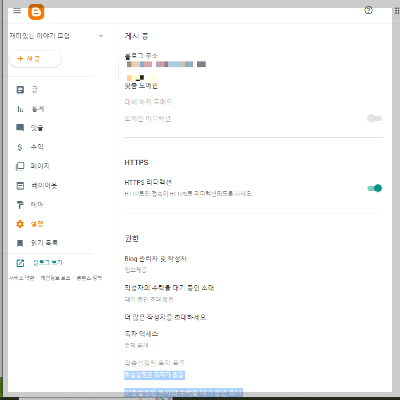
Task: Click the Pages (페이지) icon
Action: [20, 166]
